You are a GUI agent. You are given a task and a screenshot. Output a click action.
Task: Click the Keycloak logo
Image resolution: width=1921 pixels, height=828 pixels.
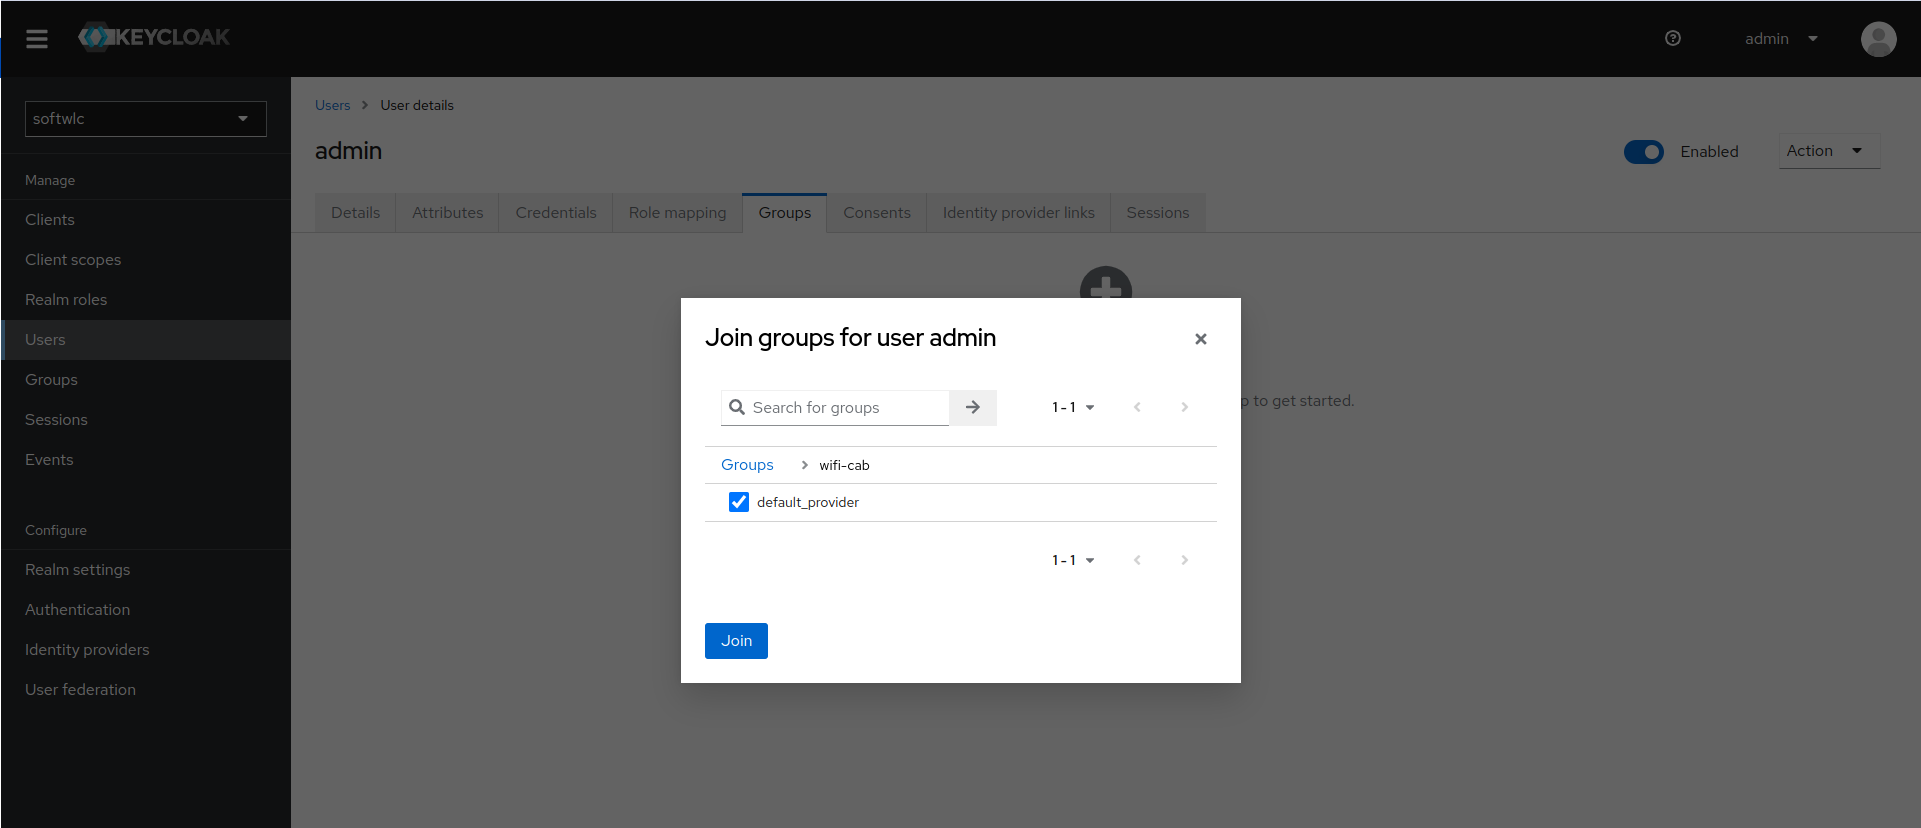[x=155, y=38]
